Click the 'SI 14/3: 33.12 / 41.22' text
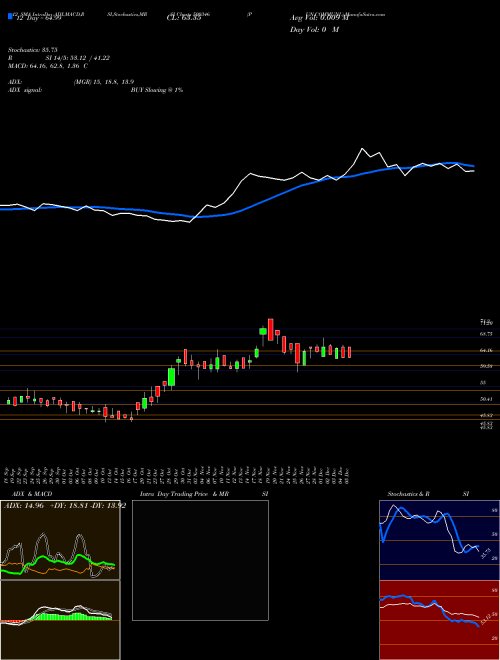The width and height of the screenshot is (500, 660). (x=78, y=58)
